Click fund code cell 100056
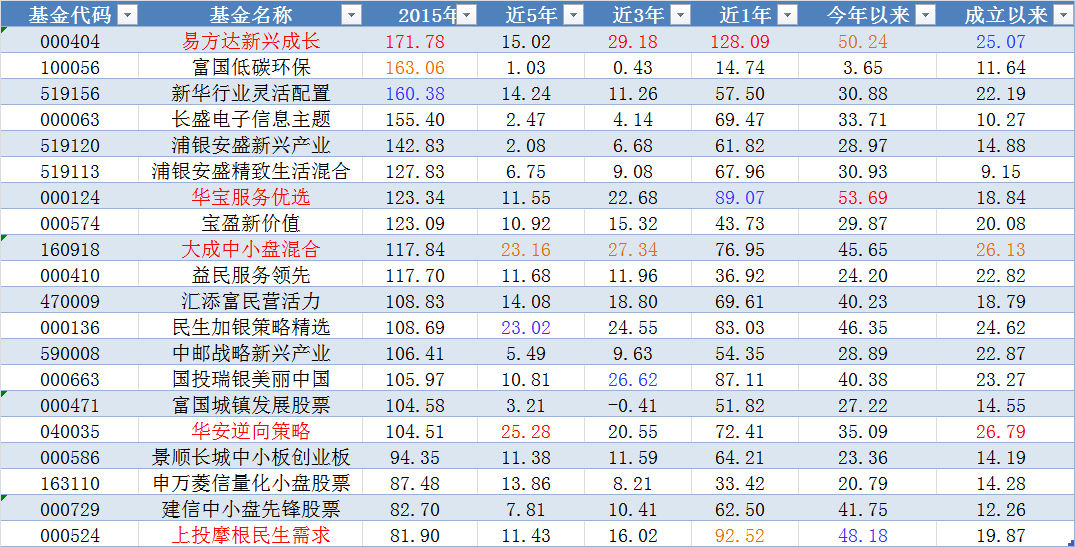This screenshot has height=547, width=1075. 70,68
